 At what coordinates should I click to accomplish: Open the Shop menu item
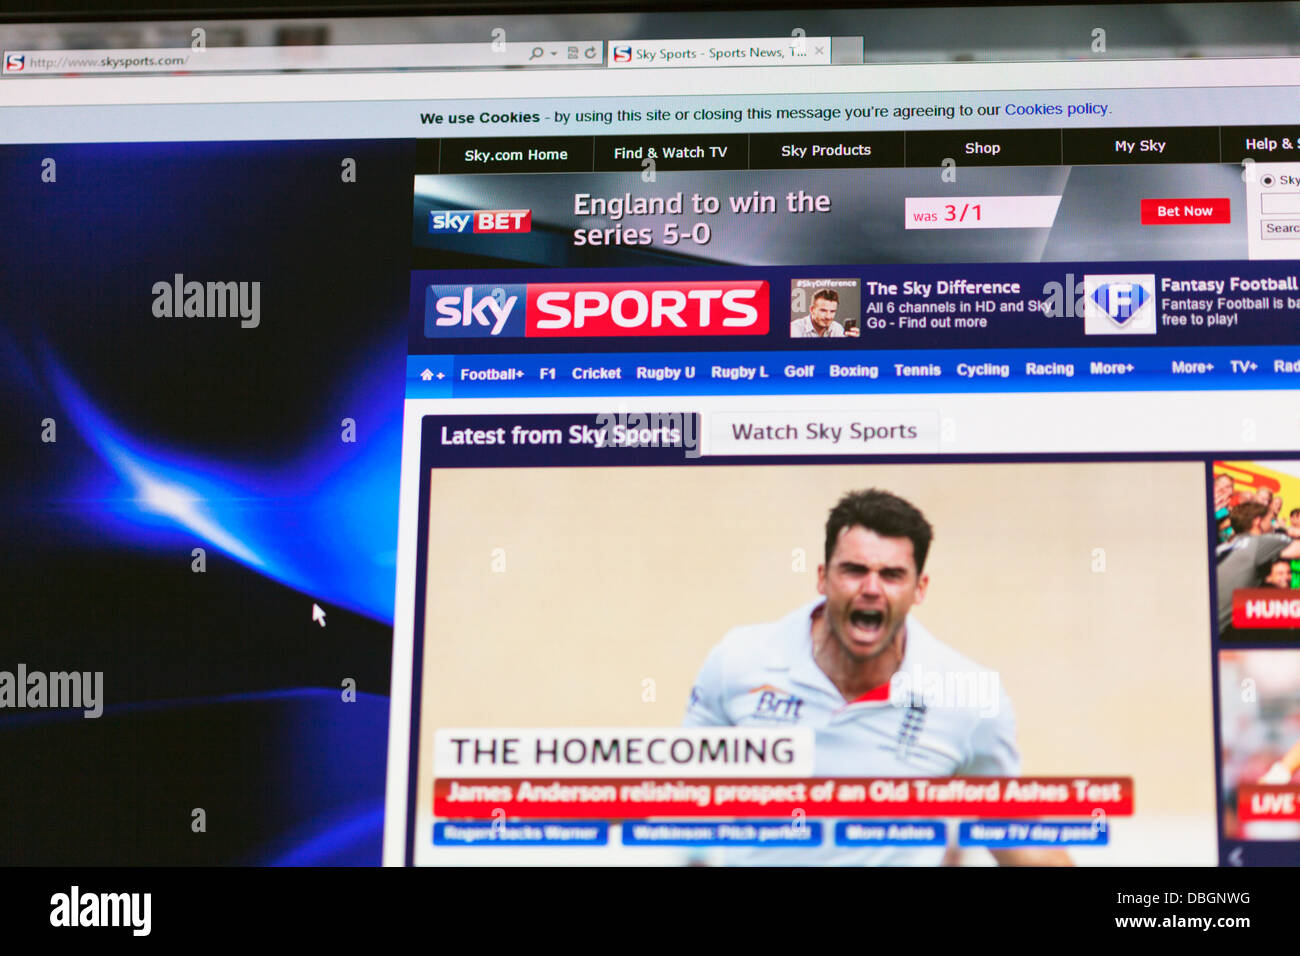(982, 148)
